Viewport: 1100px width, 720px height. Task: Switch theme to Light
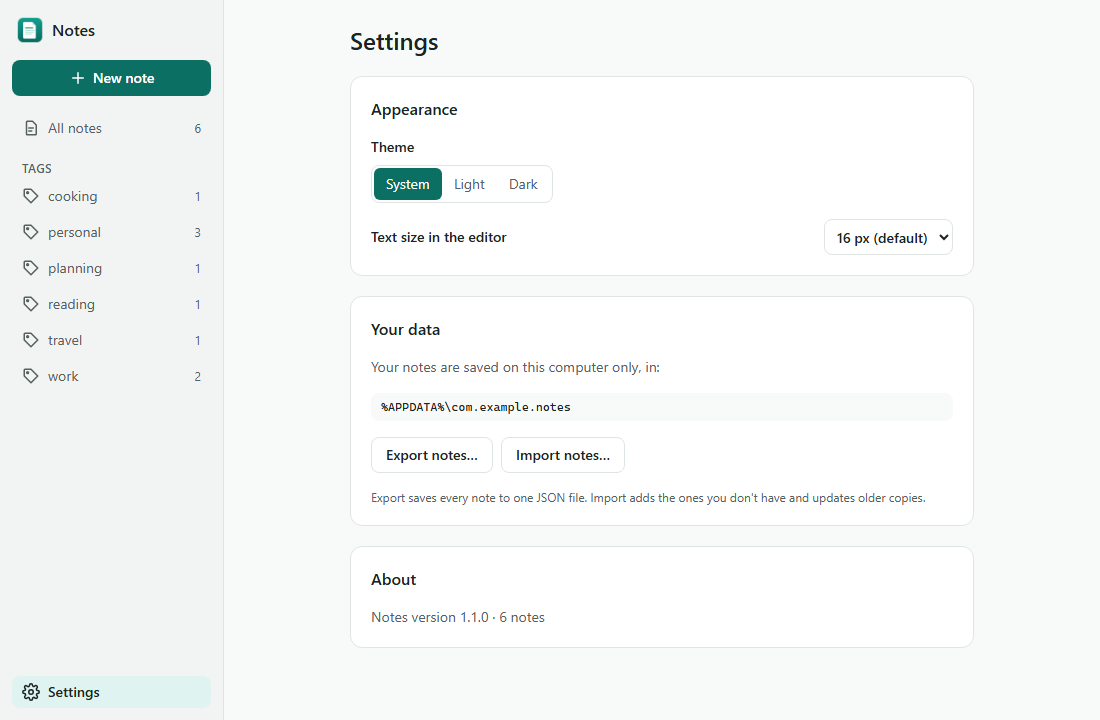(469, 184)
